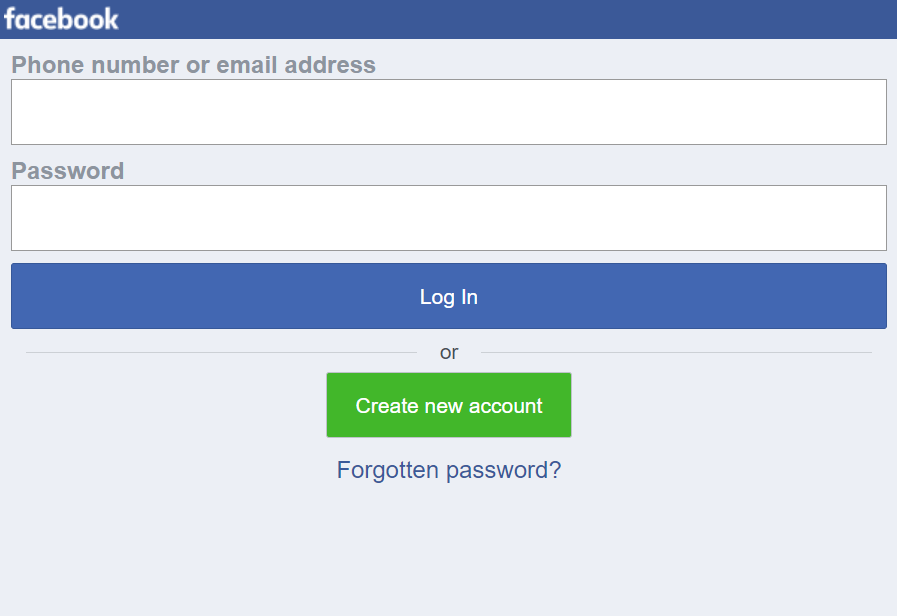Screen dimensions: 897x616
Task: Select the email address text field
Action: 448,112
